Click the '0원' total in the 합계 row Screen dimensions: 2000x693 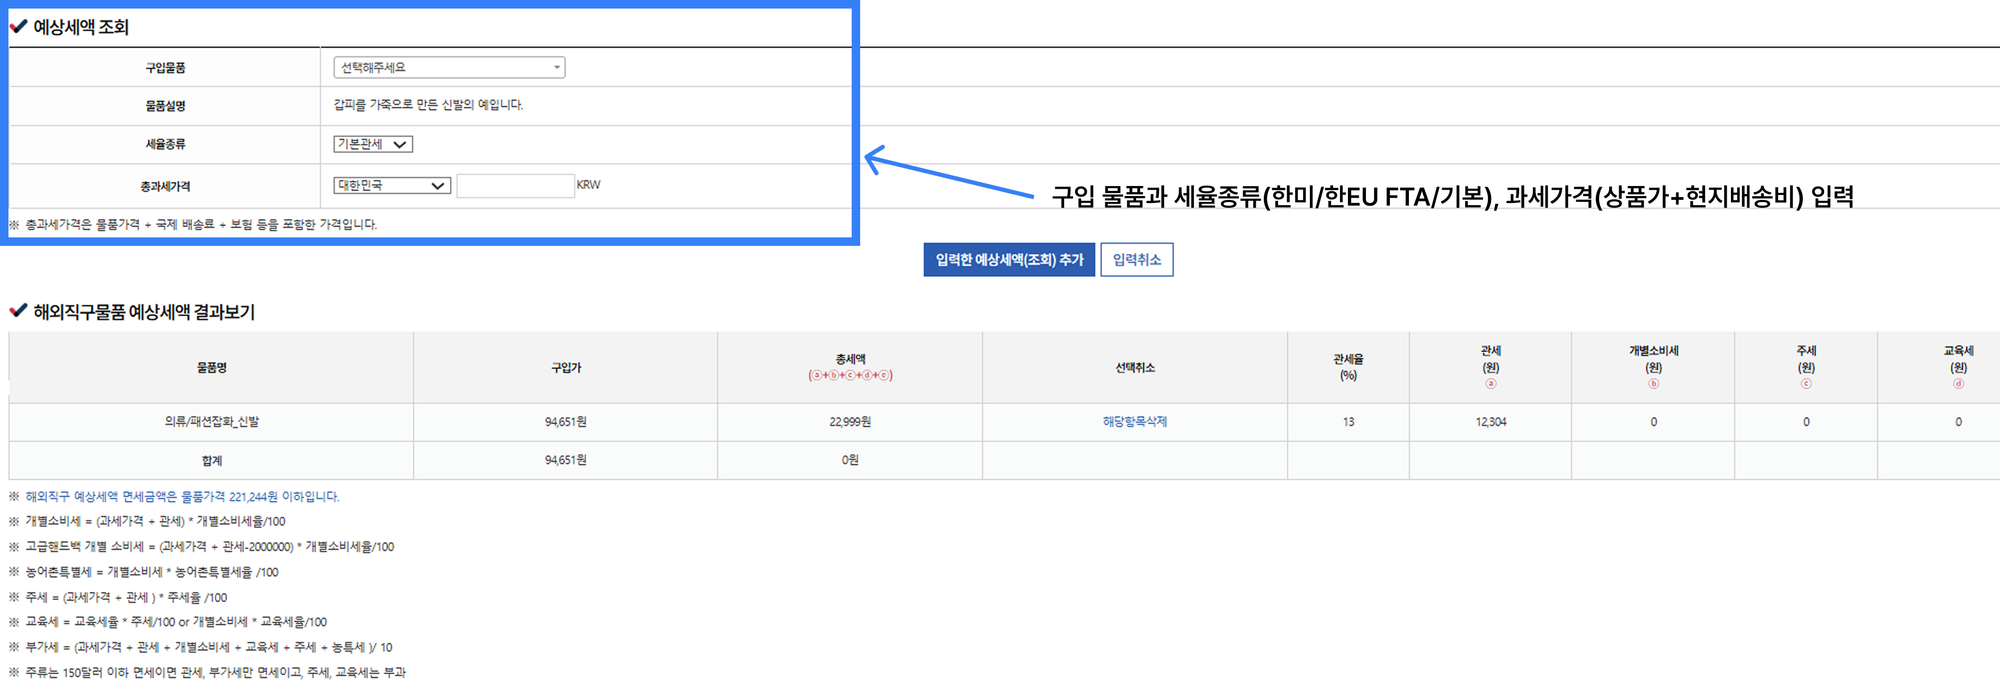[x=850, y=460]
